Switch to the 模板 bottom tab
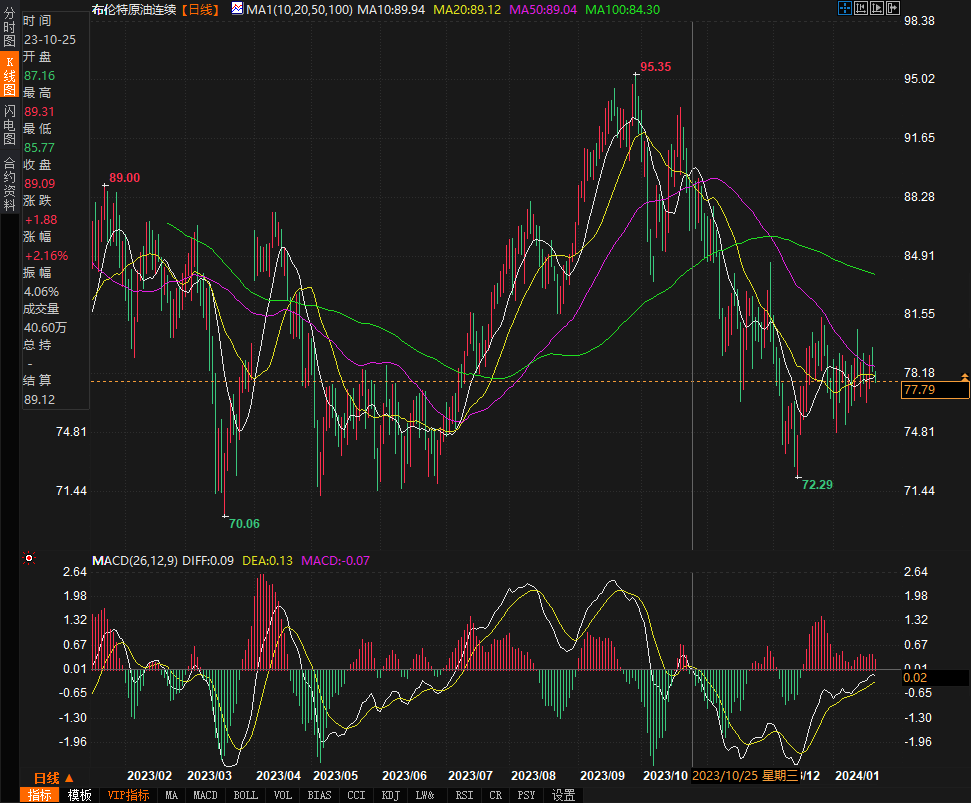 [x=79, y=795]
